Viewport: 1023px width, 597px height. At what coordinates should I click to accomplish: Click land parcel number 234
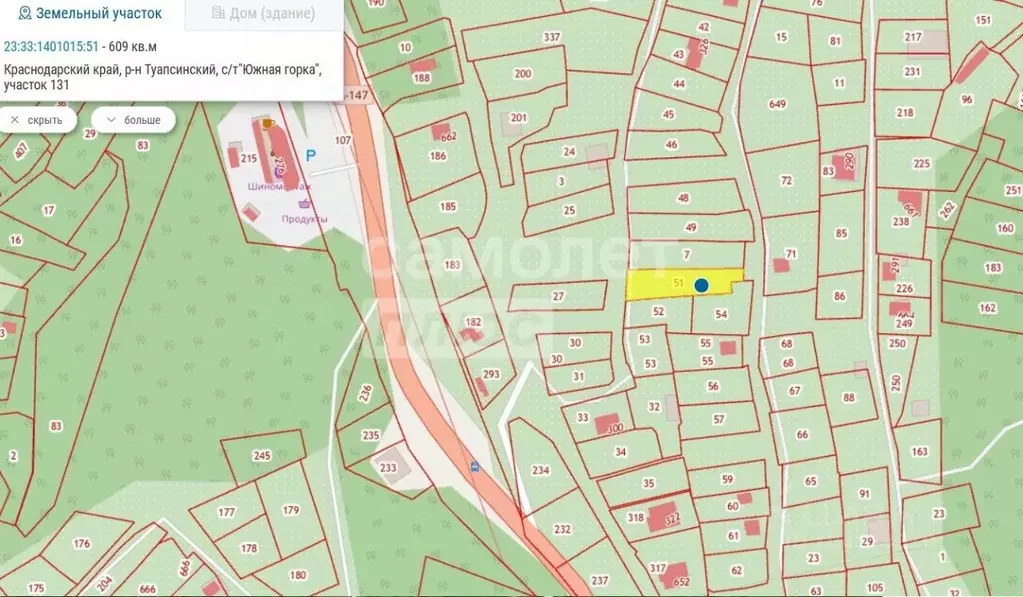(541, 470)
